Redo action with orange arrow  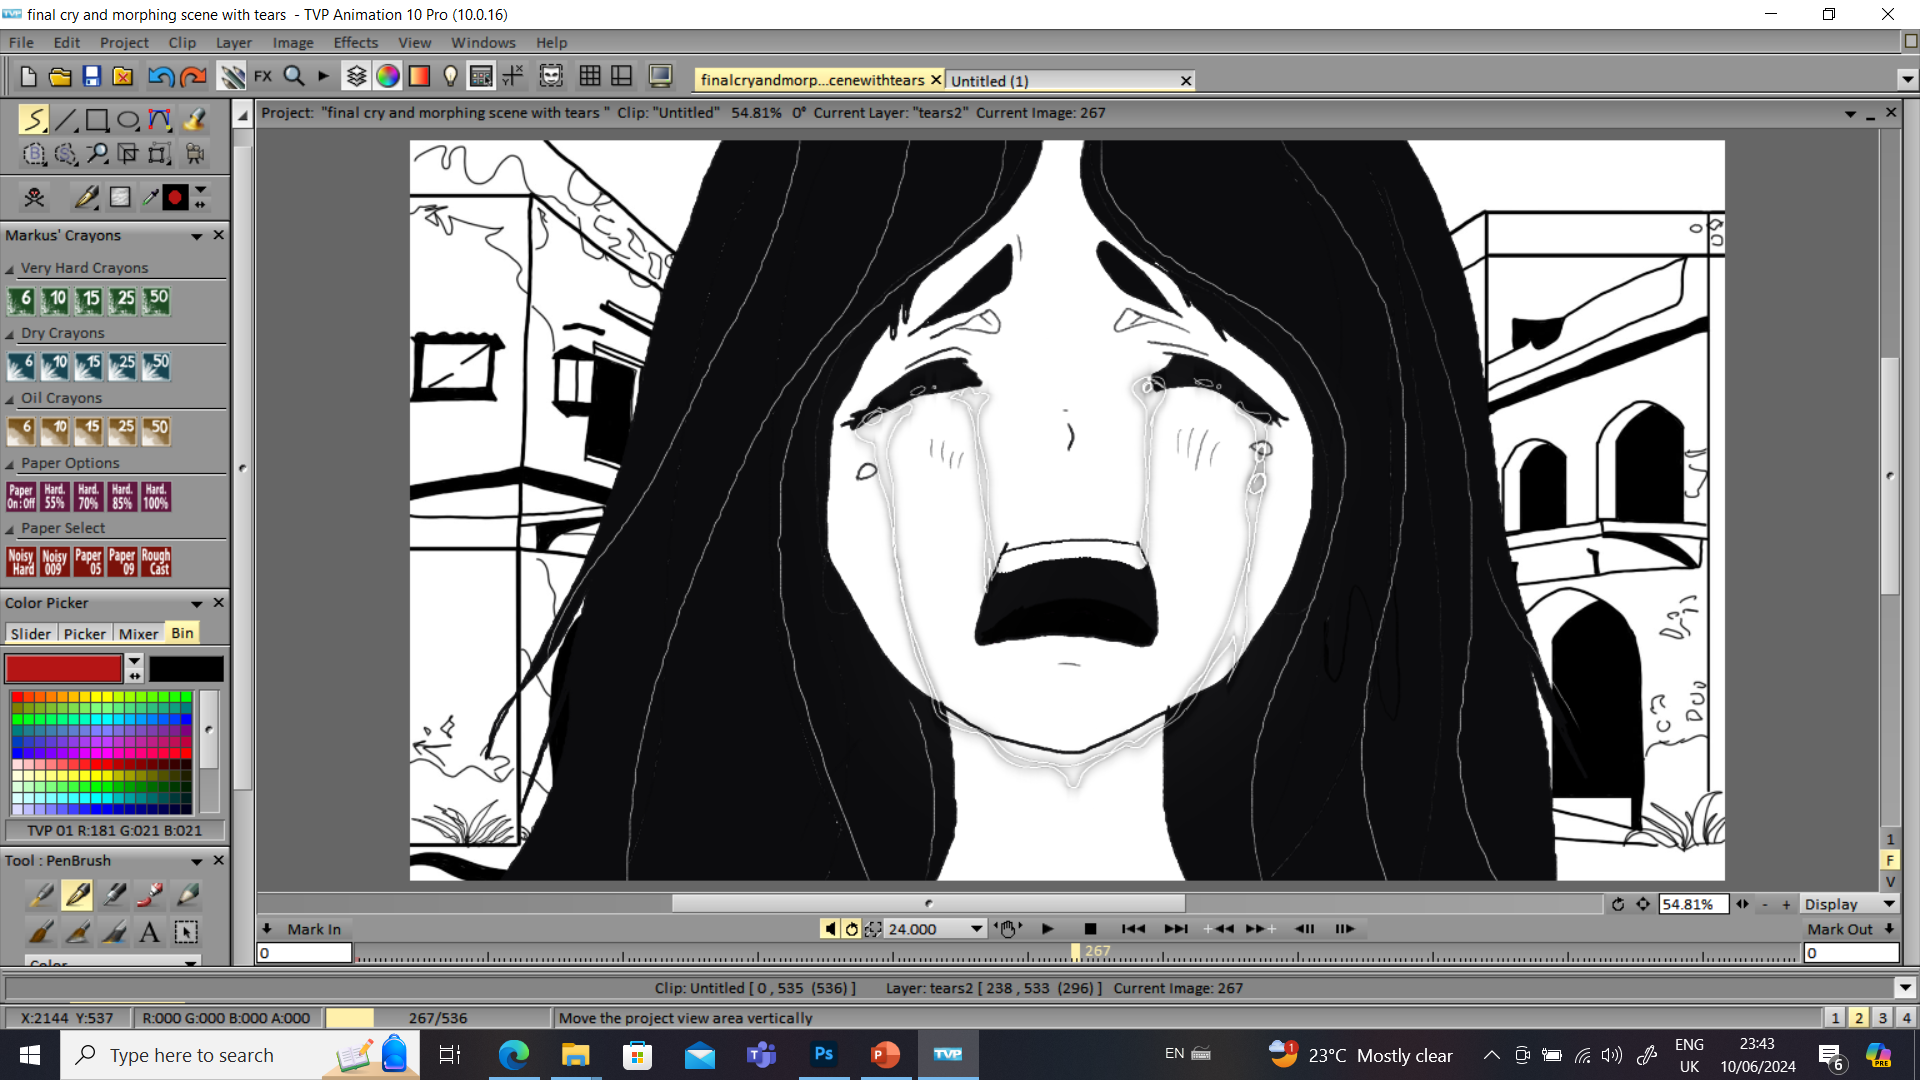193,77
